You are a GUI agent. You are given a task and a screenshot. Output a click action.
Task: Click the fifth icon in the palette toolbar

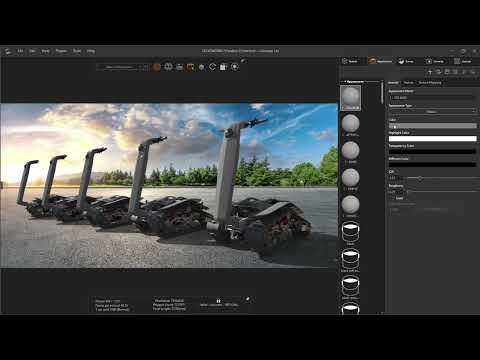coord(464,72)
